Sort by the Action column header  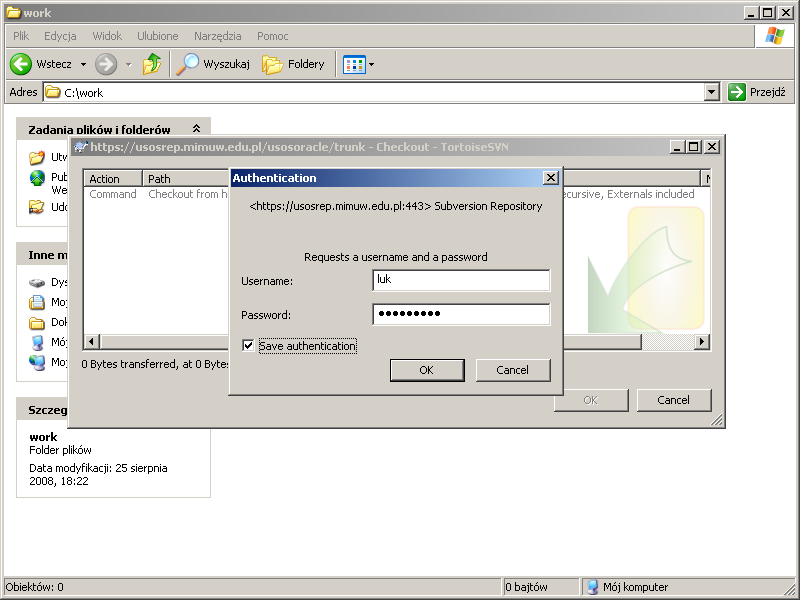(x=113, y=179)
